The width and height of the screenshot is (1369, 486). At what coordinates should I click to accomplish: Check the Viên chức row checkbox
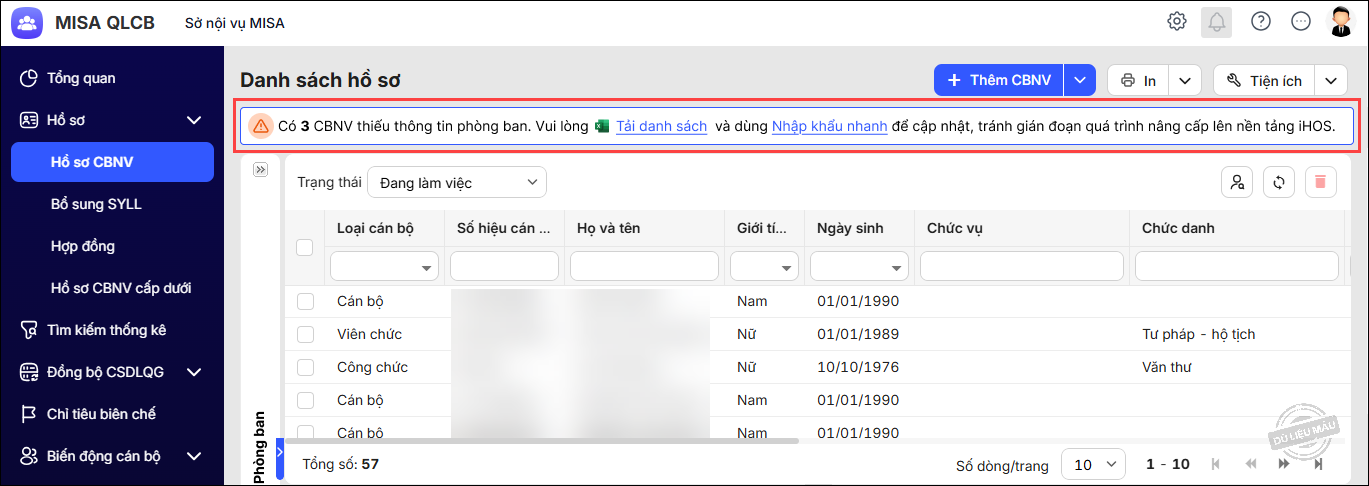(x=305, y=334)
